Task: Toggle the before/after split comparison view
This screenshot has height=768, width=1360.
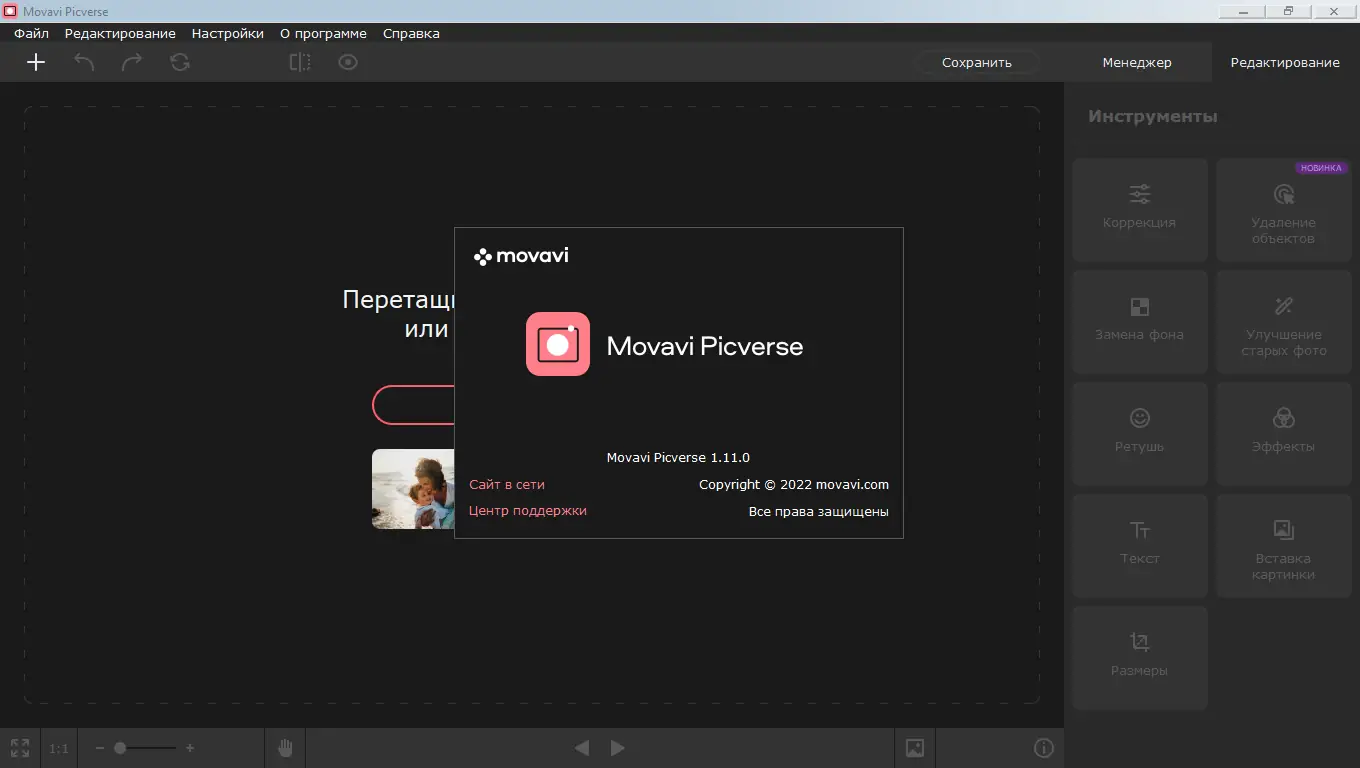Action: coord(300,62)
